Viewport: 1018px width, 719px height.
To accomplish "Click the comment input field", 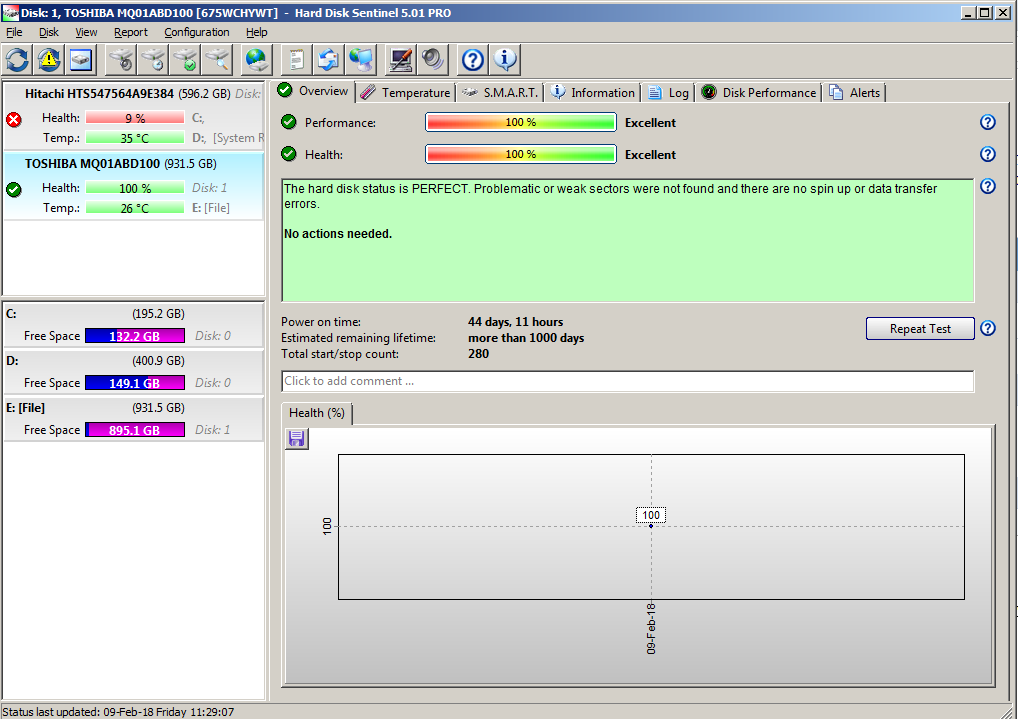I will click(x=627, y=381).
